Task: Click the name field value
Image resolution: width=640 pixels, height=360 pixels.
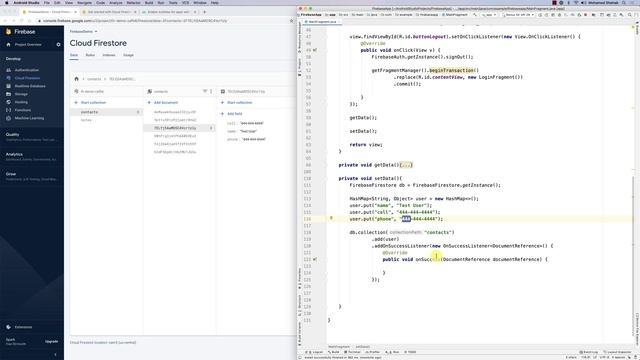Action: 248,131
